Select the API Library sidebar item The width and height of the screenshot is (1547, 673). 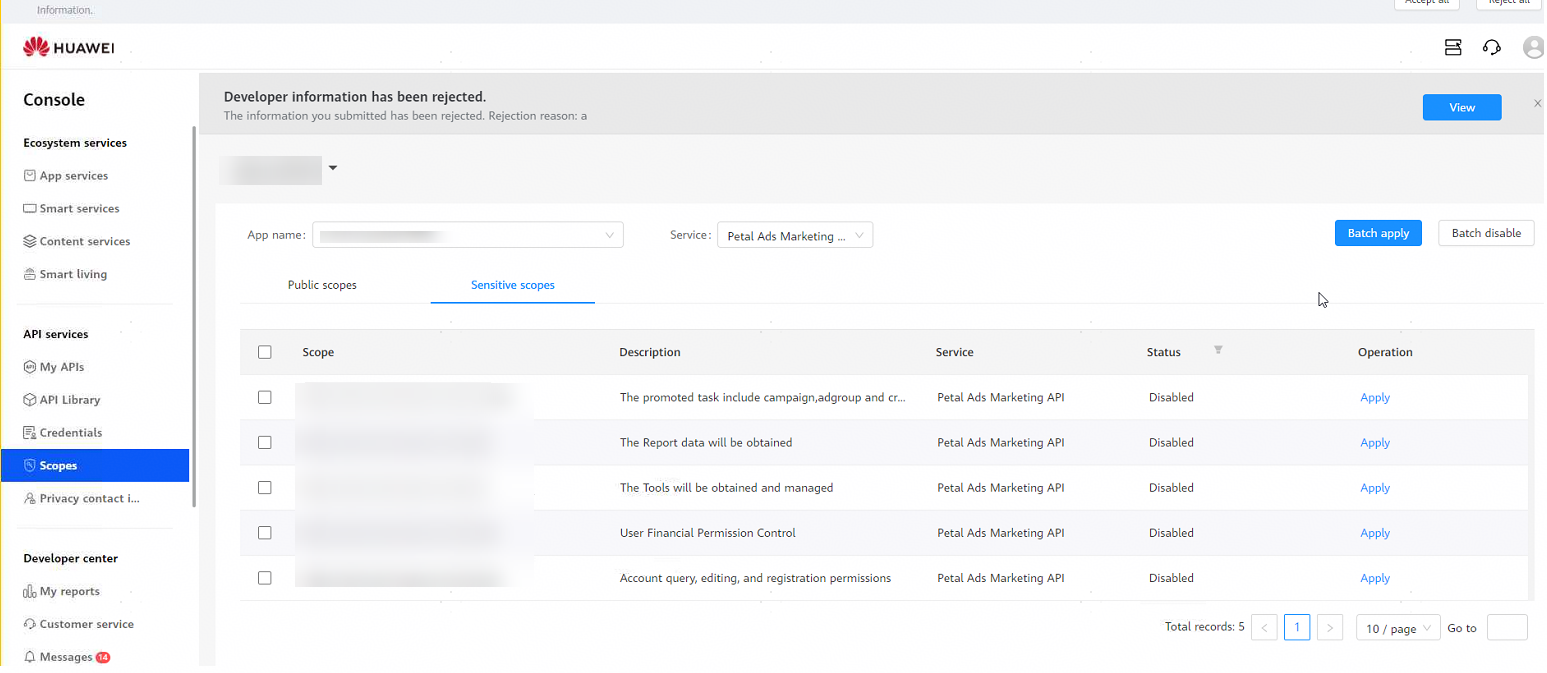click(69, 399)
